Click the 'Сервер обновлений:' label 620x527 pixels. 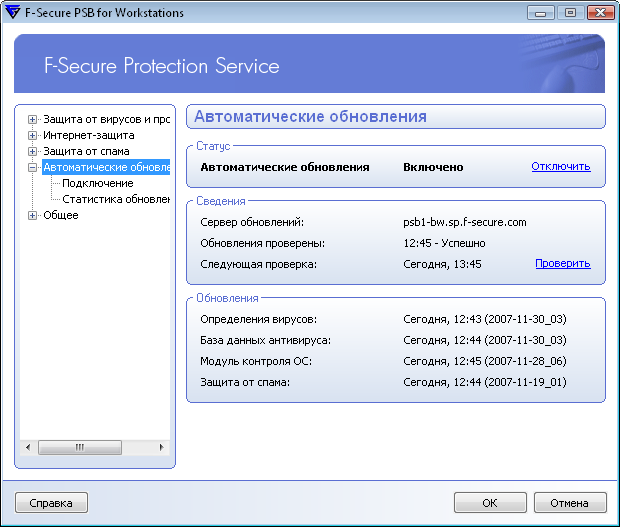[x=252, y=223]
